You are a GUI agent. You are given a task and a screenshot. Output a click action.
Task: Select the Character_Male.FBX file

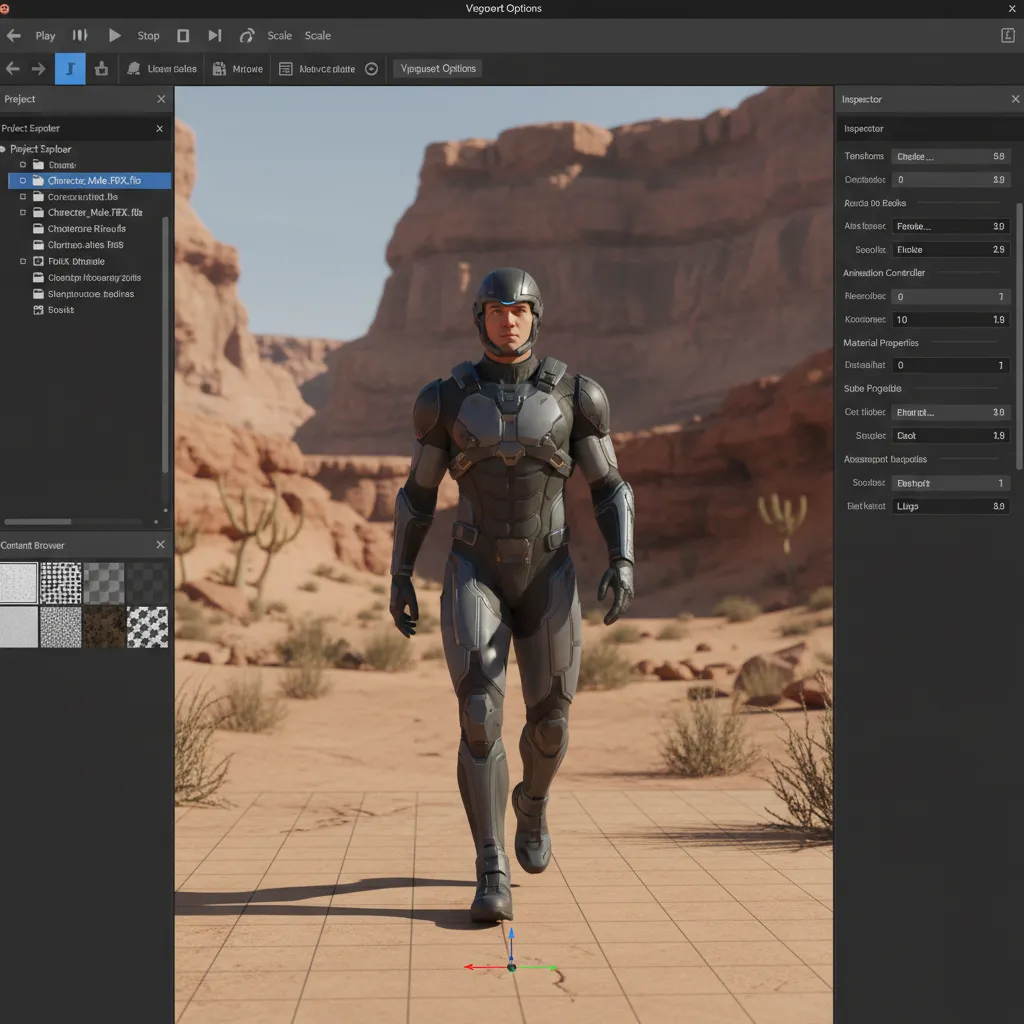click(x=96, y=180)
